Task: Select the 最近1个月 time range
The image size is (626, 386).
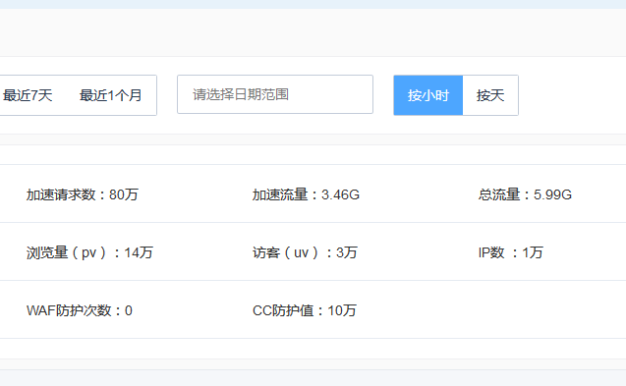Action: 111,95
